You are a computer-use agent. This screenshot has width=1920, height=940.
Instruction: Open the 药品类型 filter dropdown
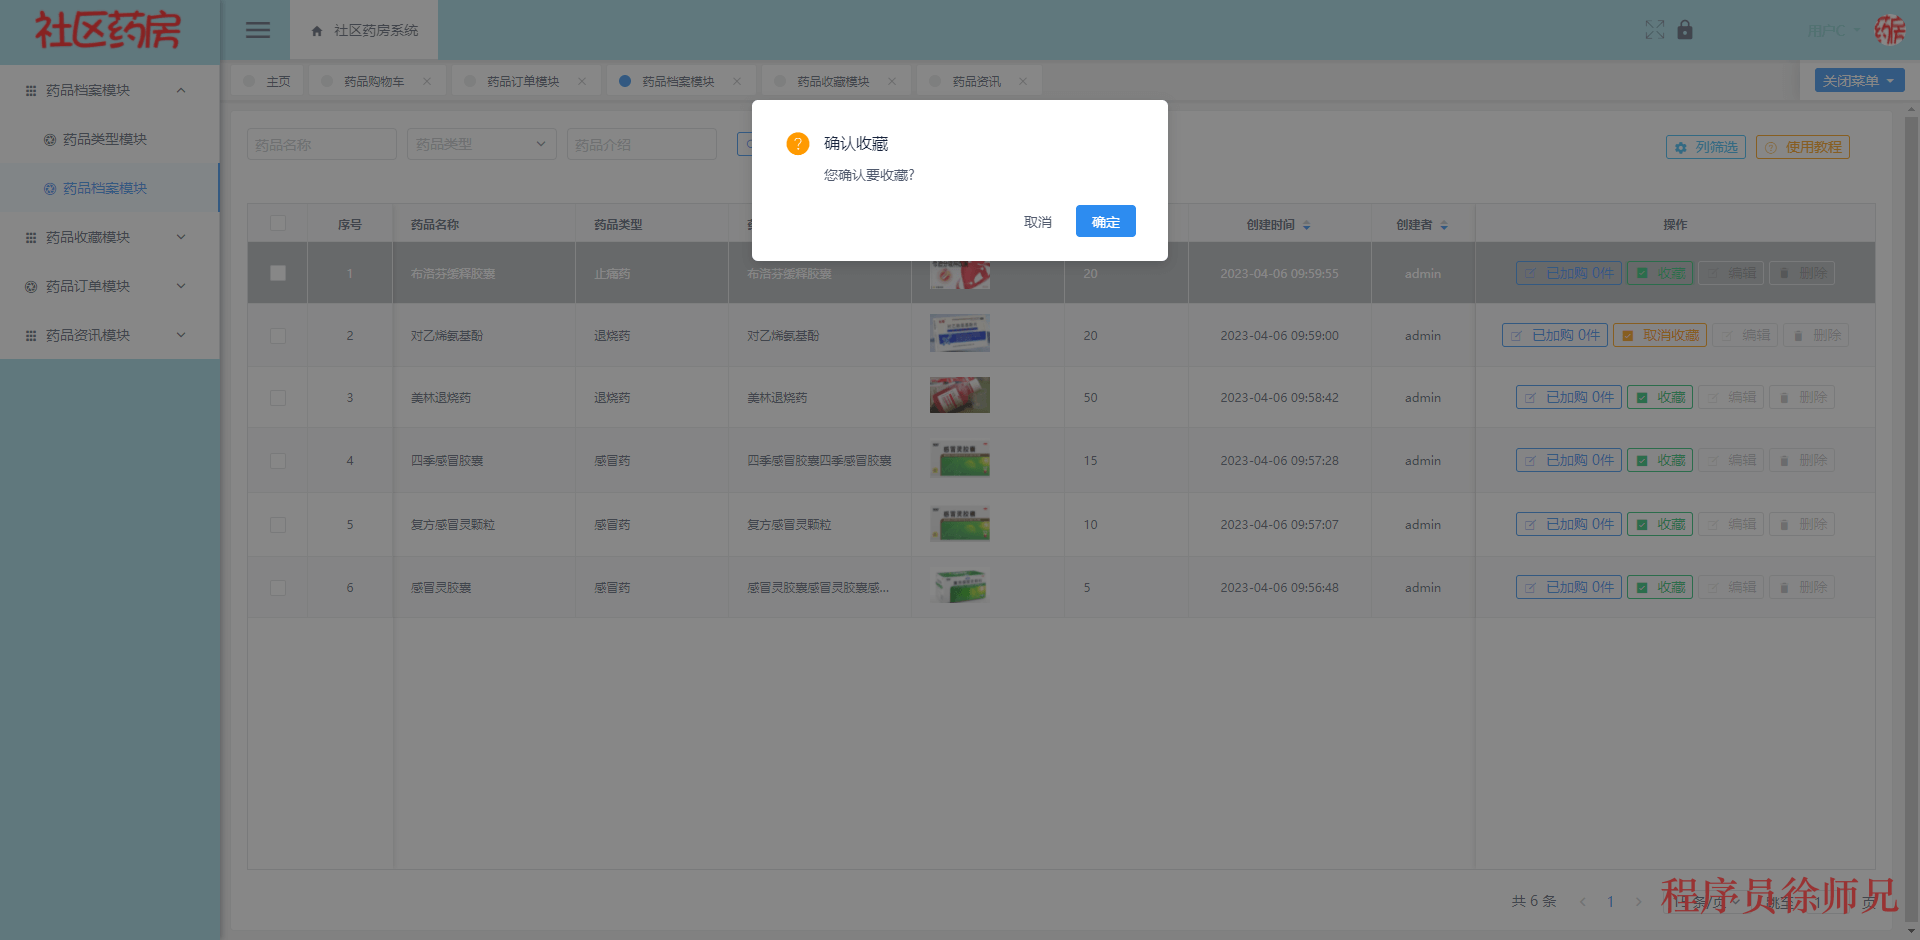(481, 143)
